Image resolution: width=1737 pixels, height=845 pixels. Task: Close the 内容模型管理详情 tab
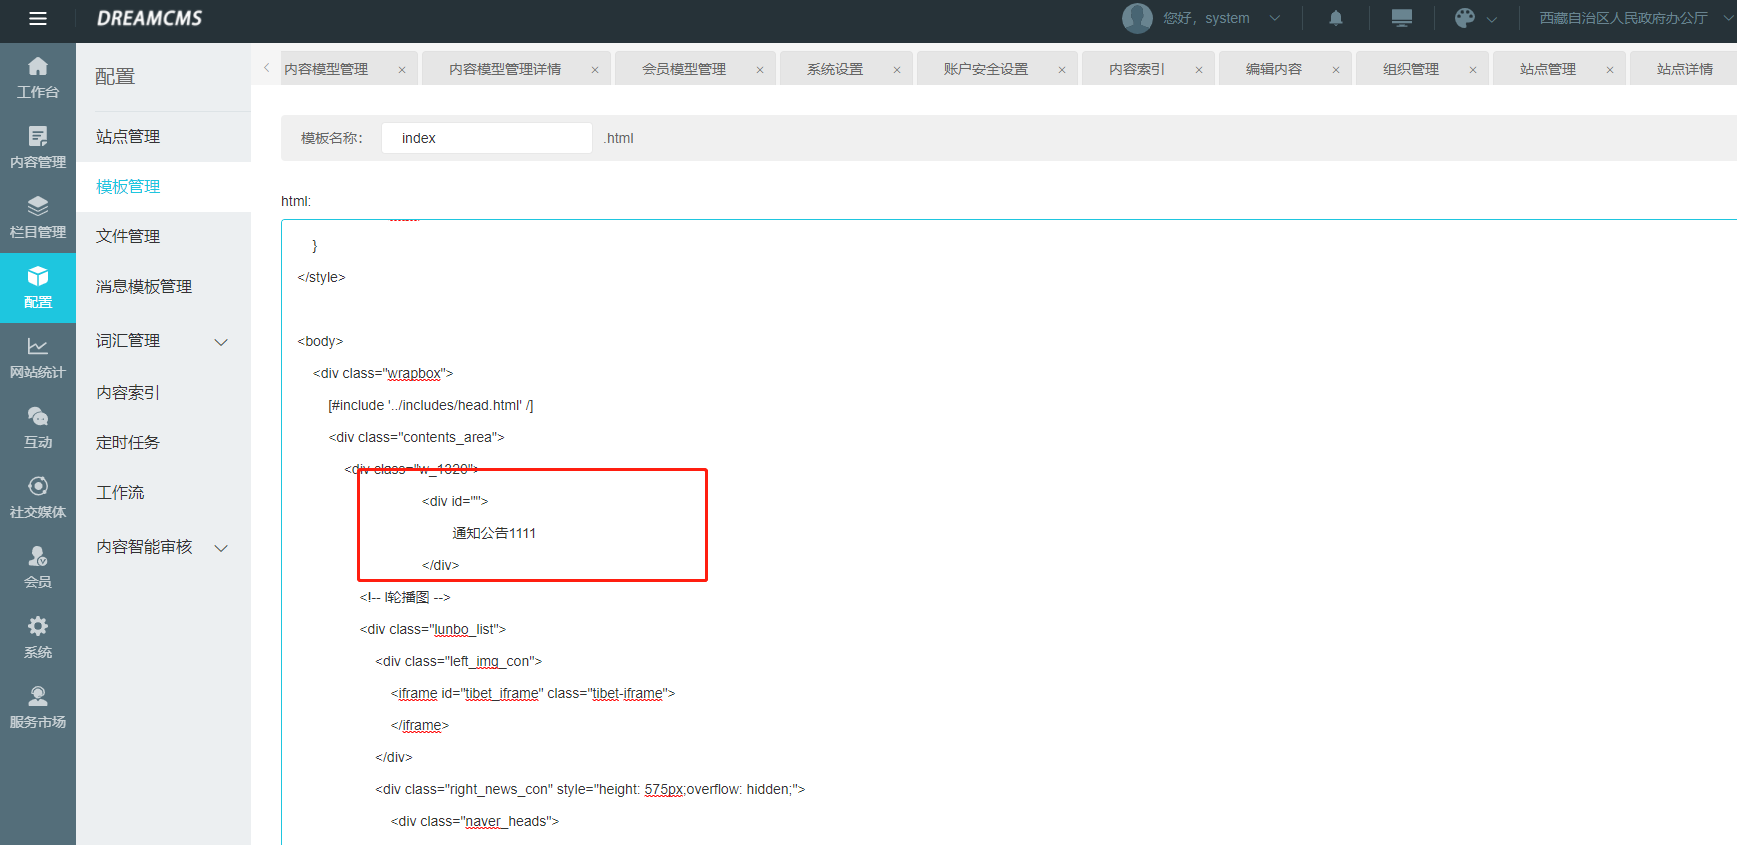coord(595,70)
